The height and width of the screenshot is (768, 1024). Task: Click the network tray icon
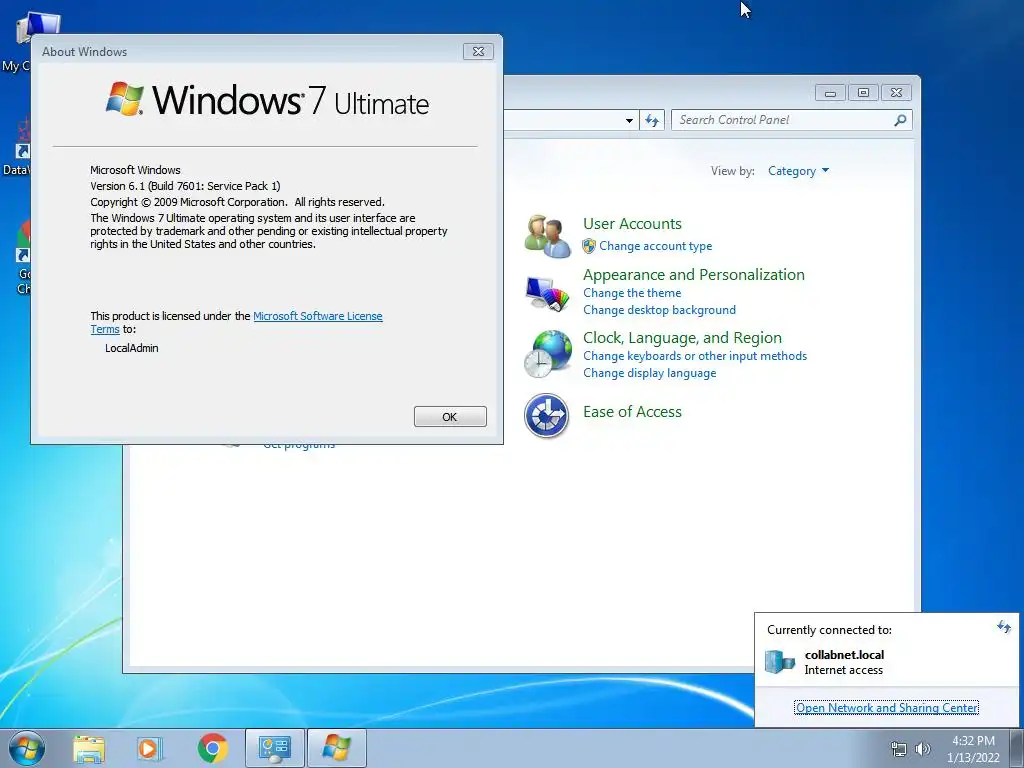[x=899, y=750]
